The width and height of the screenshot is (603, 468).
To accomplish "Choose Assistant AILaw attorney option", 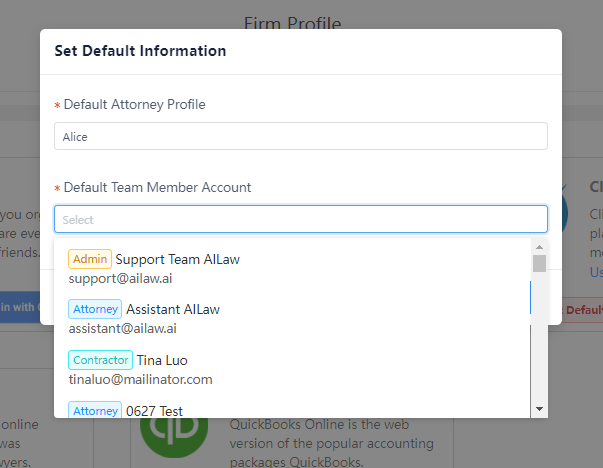I will coord(292,318).
